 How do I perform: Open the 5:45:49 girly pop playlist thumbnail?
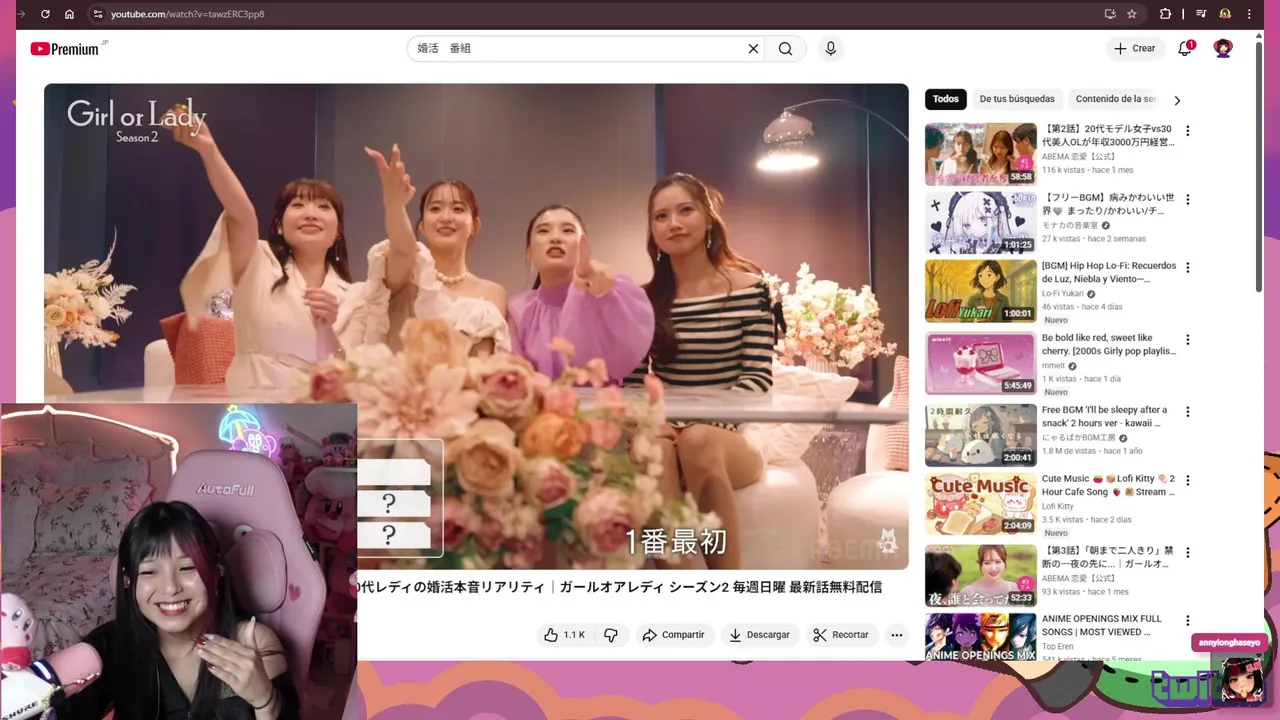[x=980, y=363]
